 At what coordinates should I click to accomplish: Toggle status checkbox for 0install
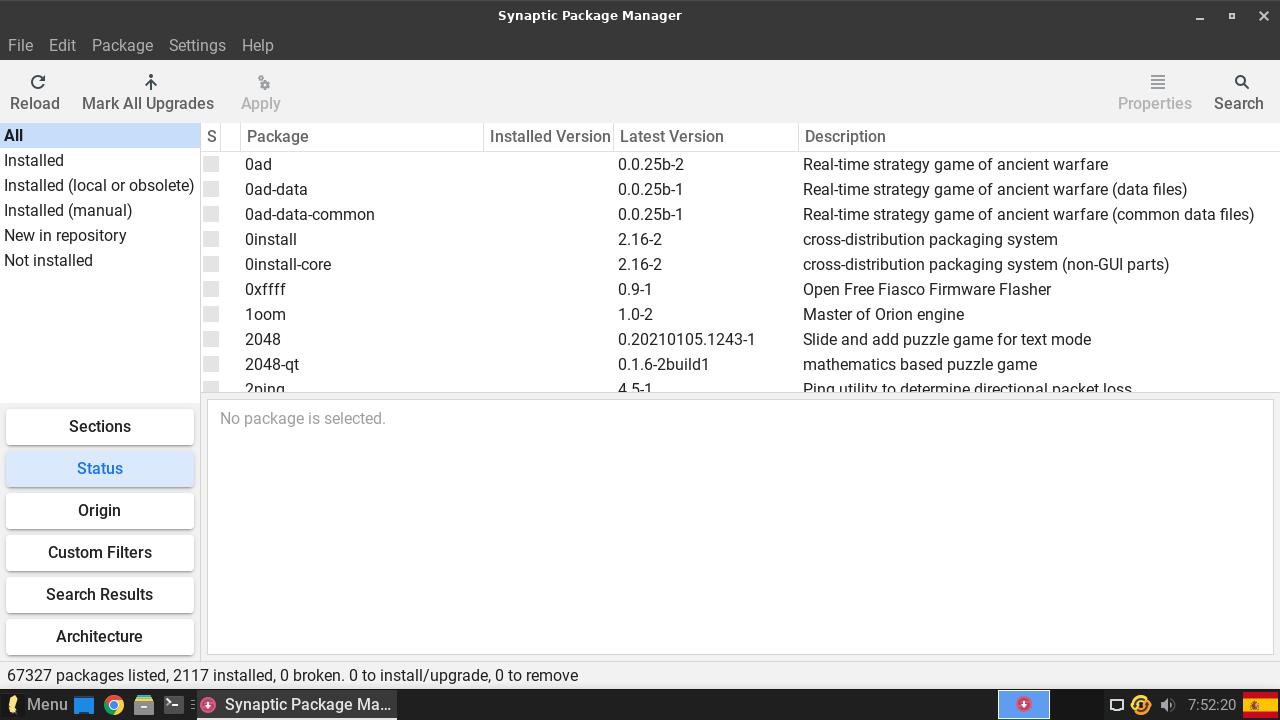[x=211, y=239]
